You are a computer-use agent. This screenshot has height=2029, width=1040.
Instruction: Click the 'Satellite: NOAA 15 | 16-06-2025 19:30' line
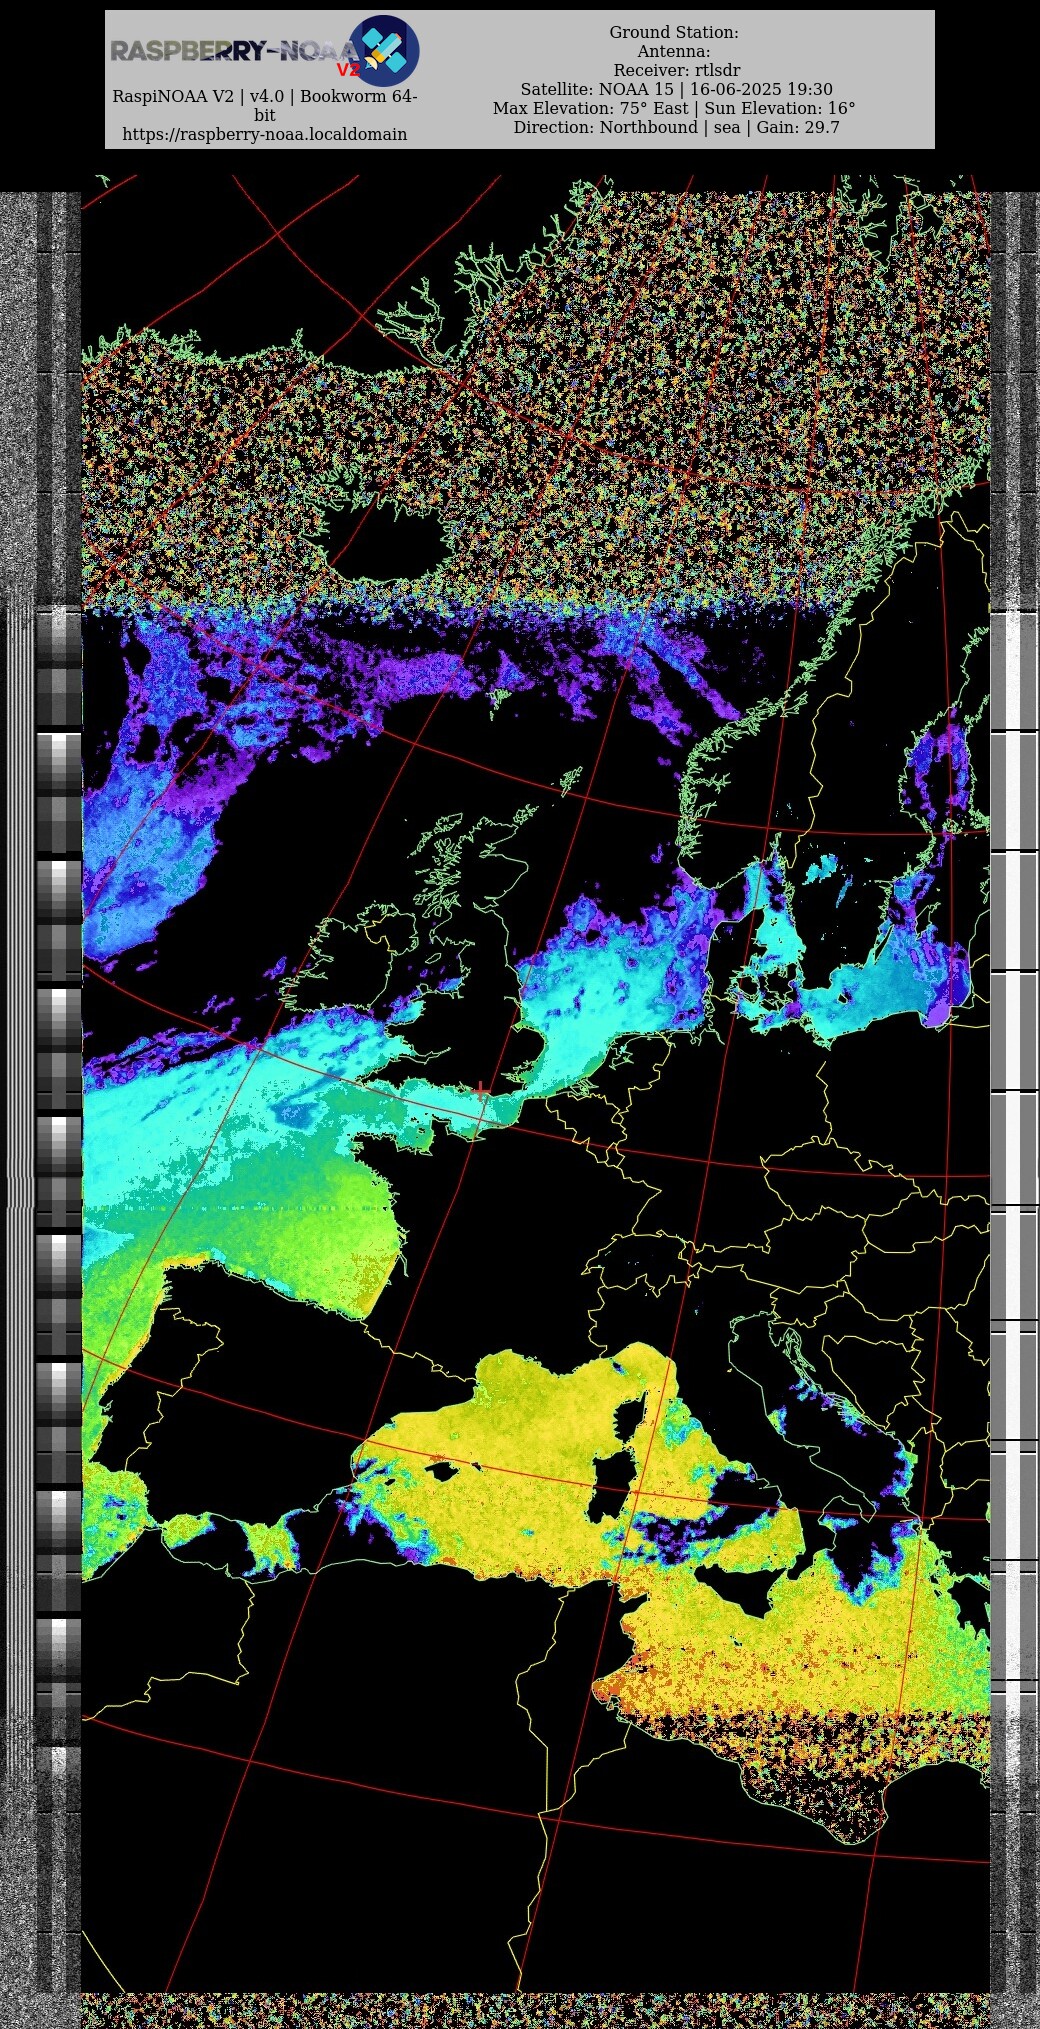676,89
